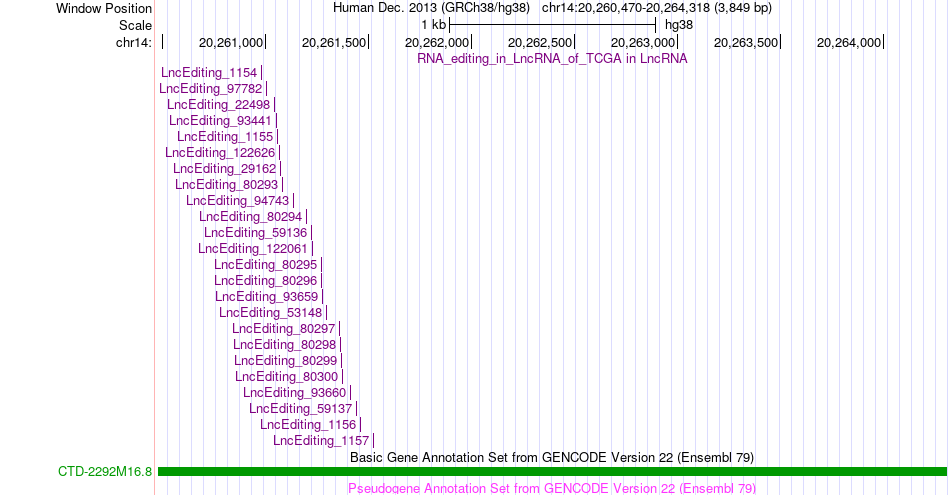Select the LncEditing_59136 label
Viewport: 950px width, 495px height.
coord(256,233)
